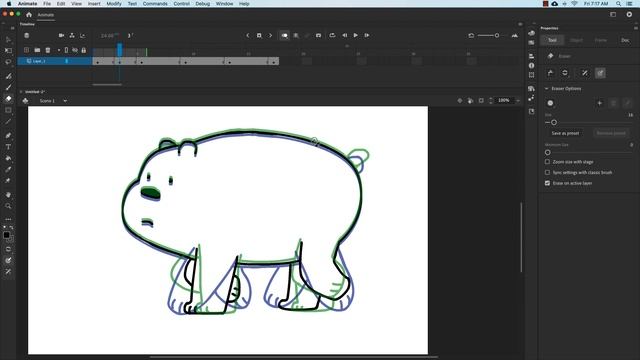Add a custom eraser shape with plus
640x360 pixels.
point(600,103)
